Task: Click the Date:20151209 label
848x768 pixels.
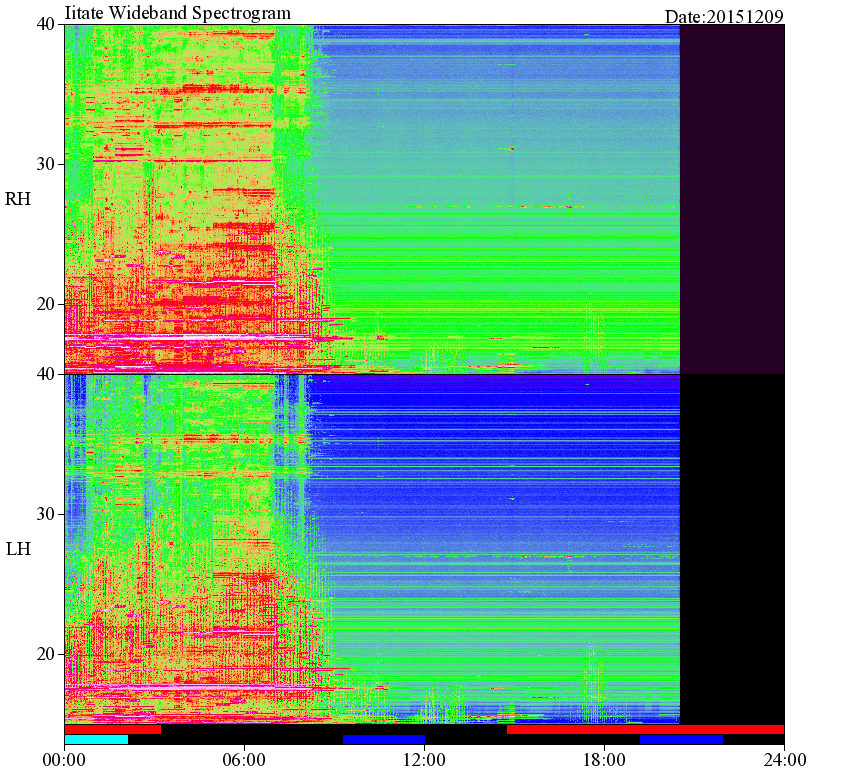Action: (x=724, y=17)
